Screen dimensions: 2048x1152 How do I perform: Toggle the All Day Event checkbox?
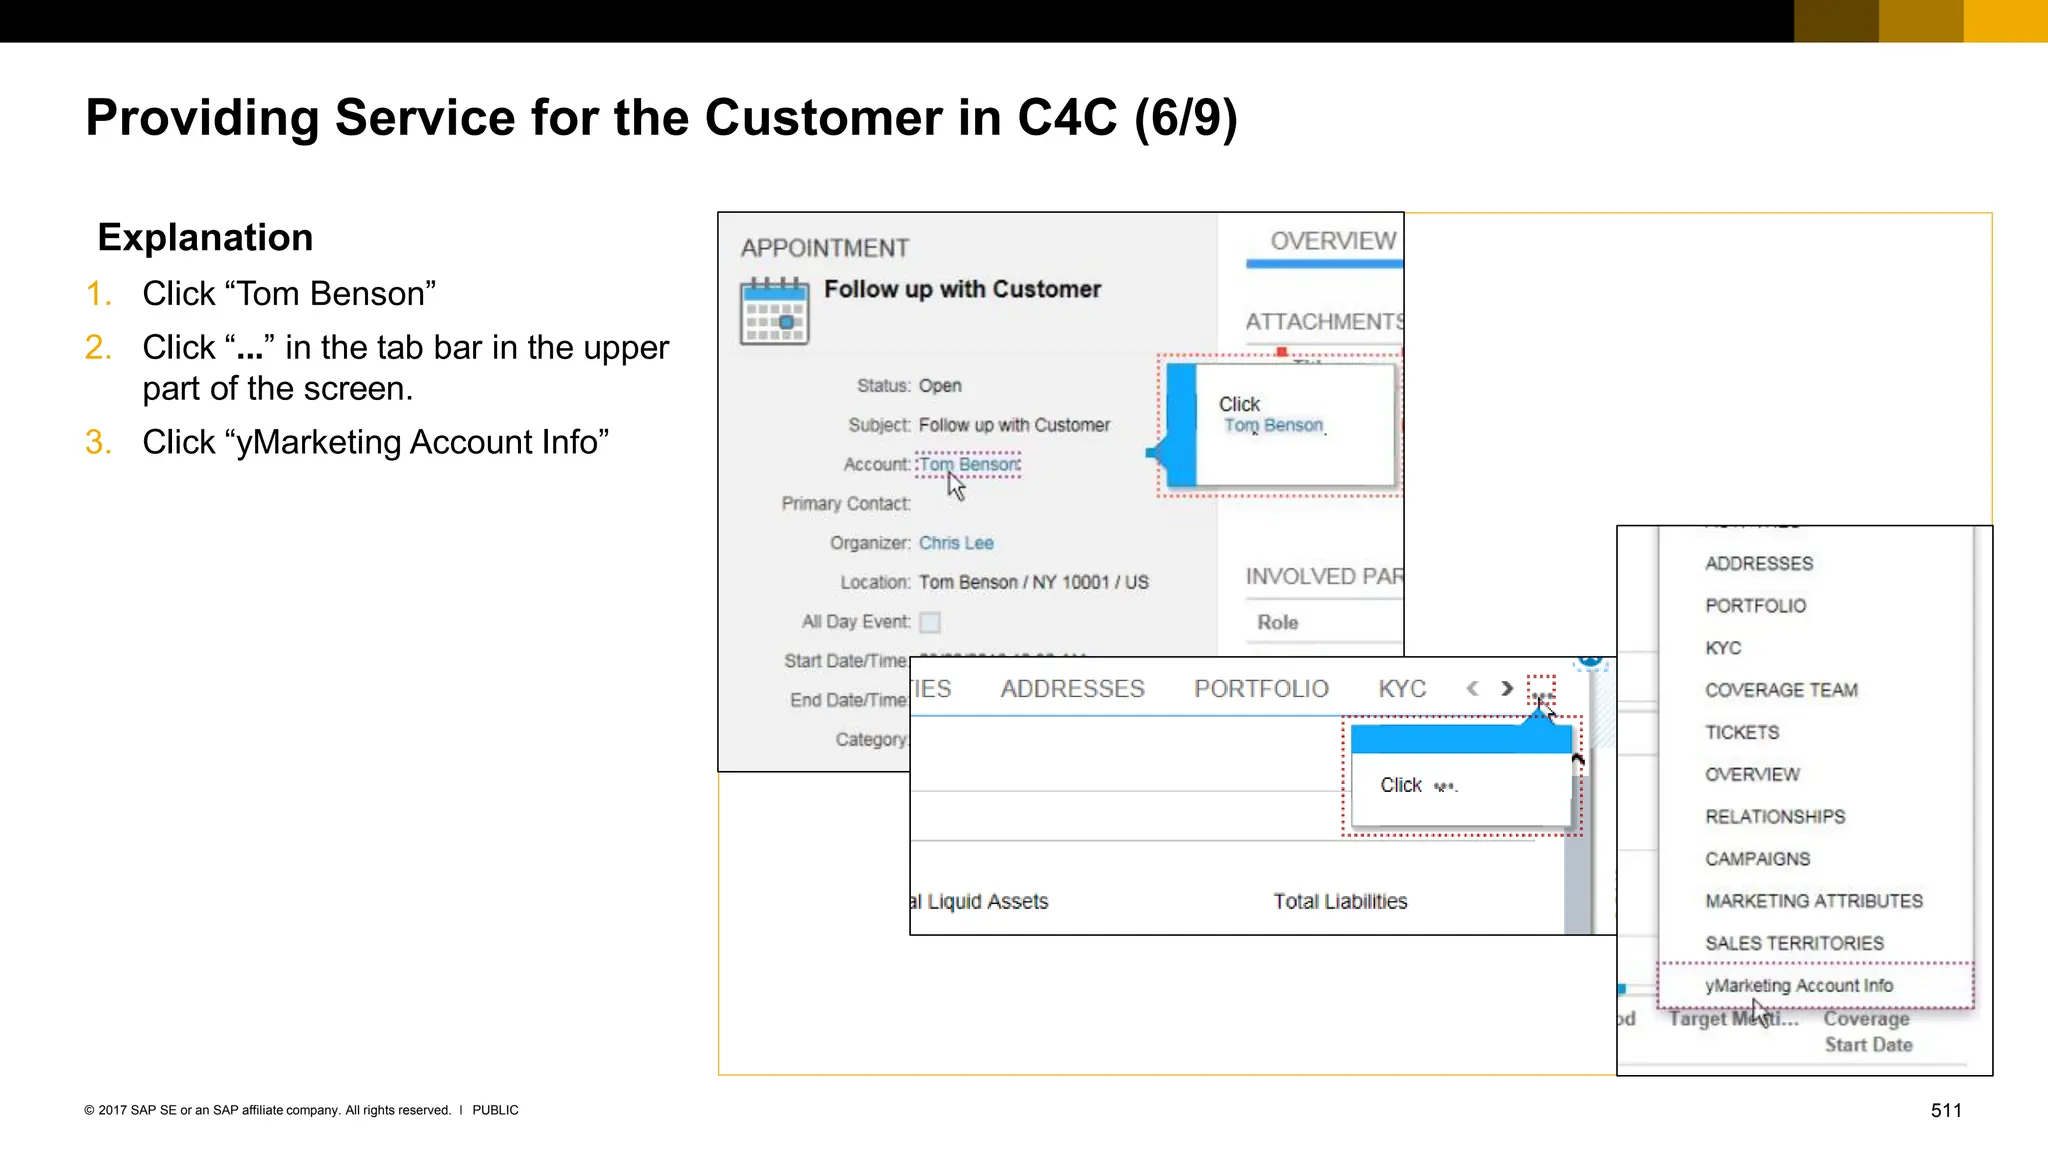(930, 622)
